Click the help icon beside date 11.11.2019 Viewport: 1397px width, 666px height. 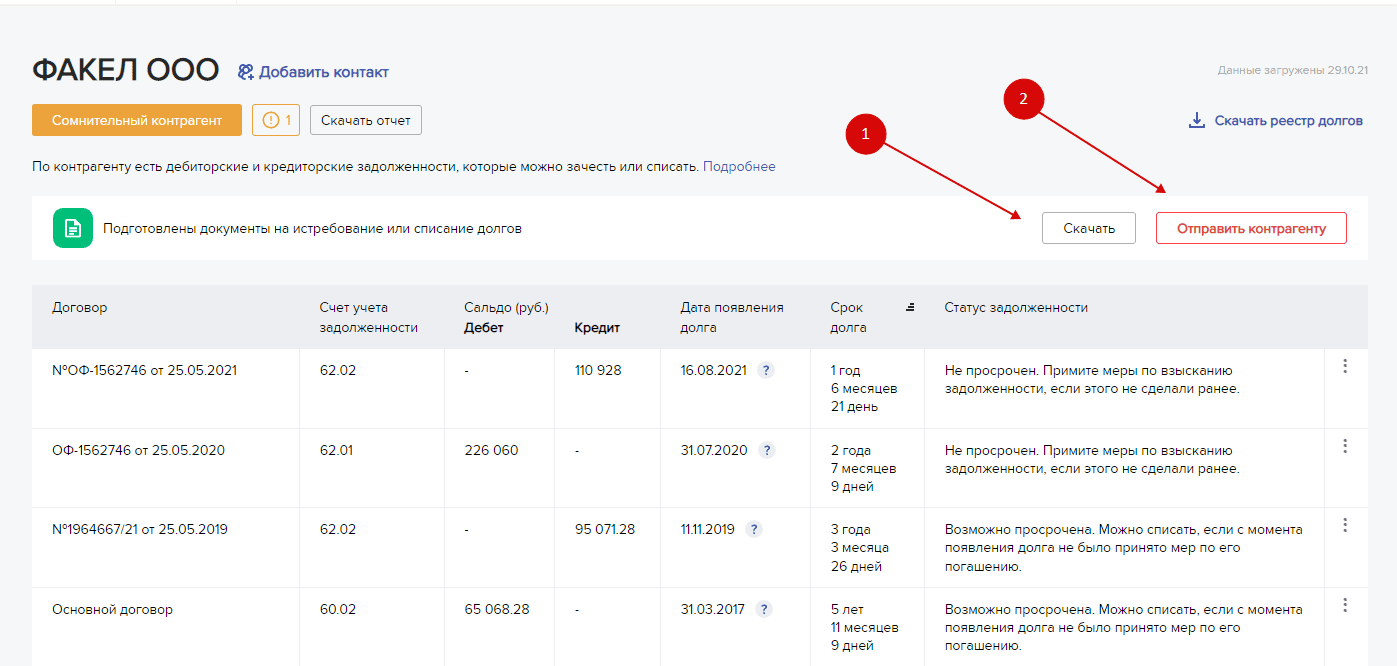(754, 529)
